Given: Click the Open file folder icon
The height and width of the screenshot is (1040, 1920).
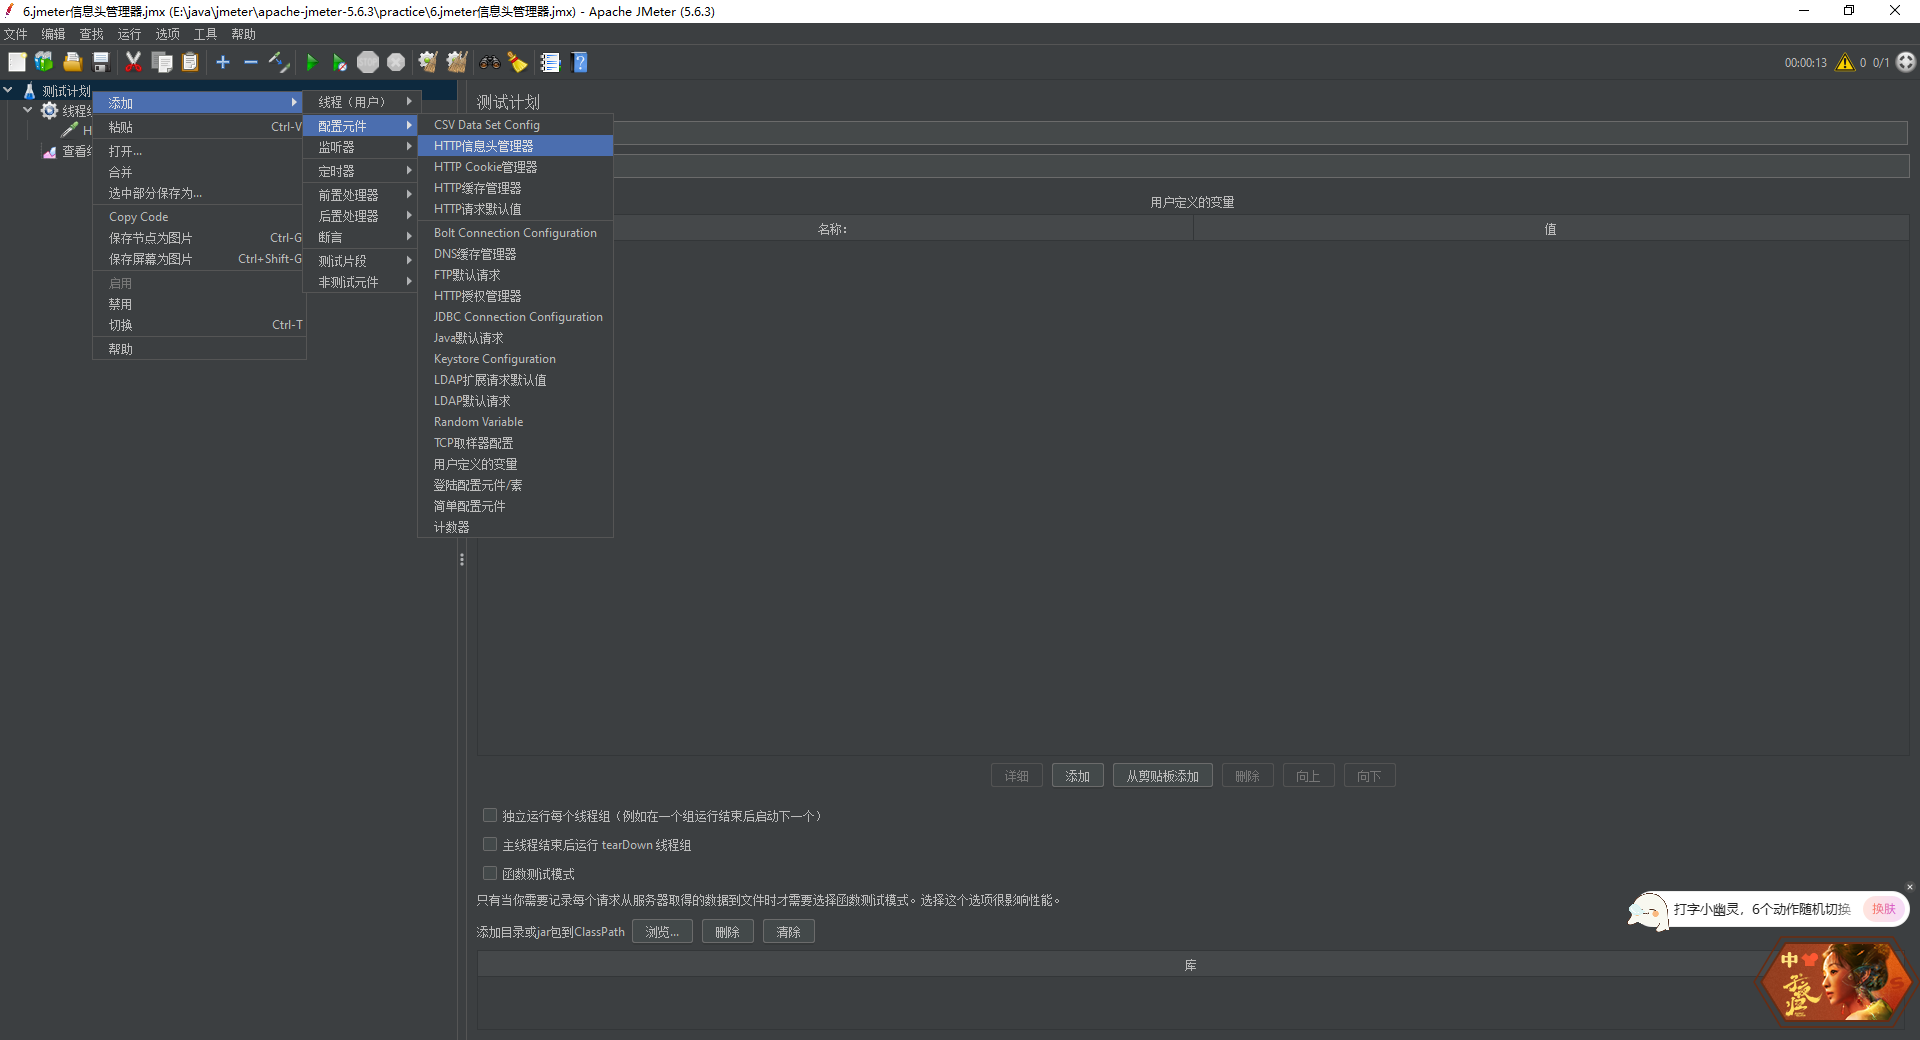Looking at the screenshot, I should tap(72, 62).
